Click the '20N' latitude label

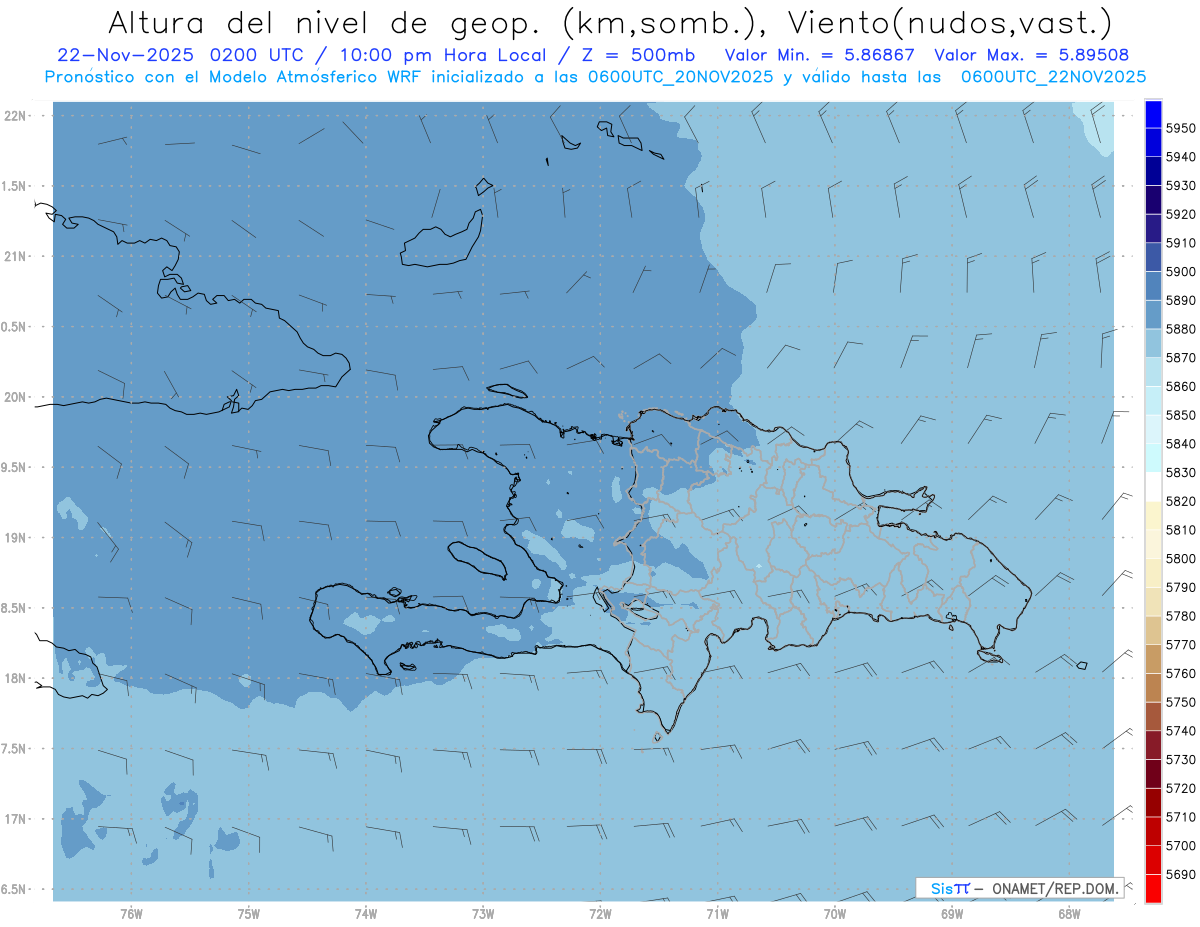[15, 397]
